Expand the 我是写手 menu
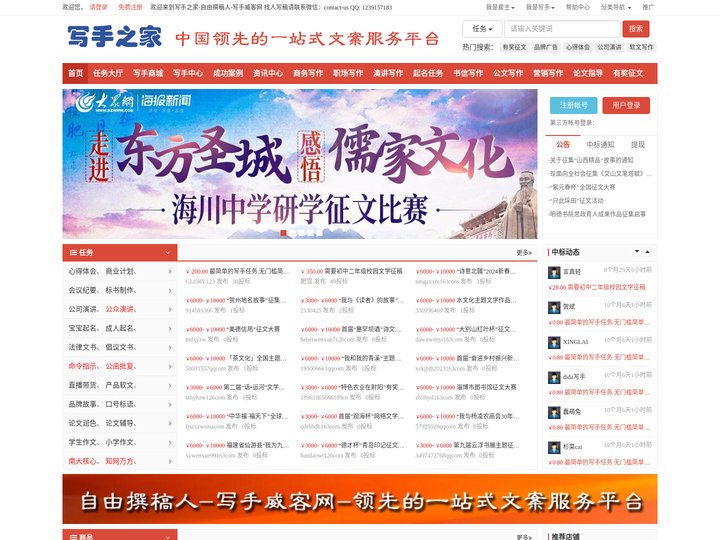This screenshot has width=720, height=540. pyautogui.click(x=540, y=7)
